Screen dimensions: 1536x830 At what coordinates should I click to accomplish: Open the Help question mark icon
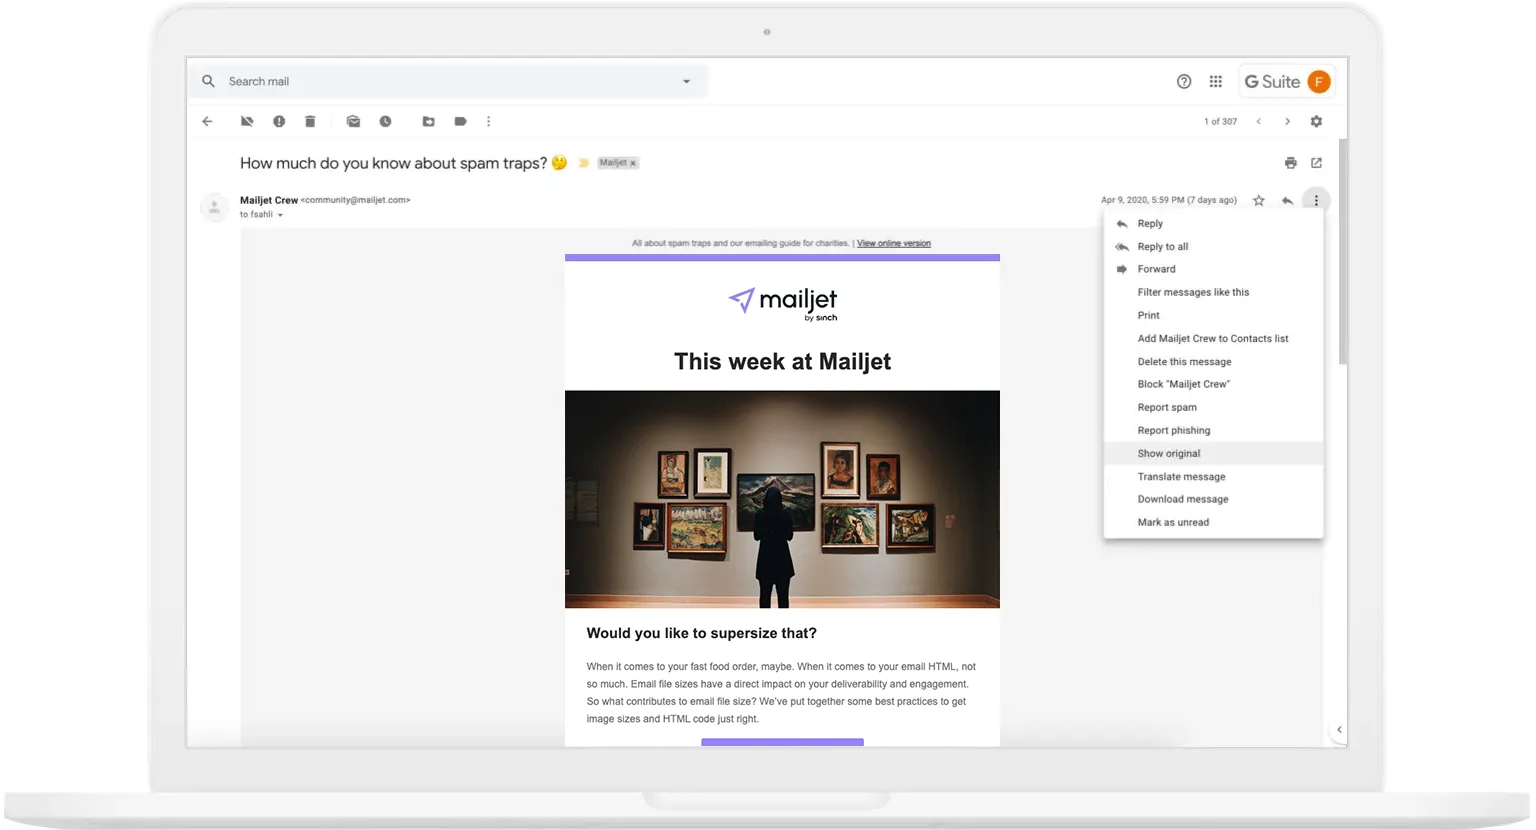[x=1184, y=82]
